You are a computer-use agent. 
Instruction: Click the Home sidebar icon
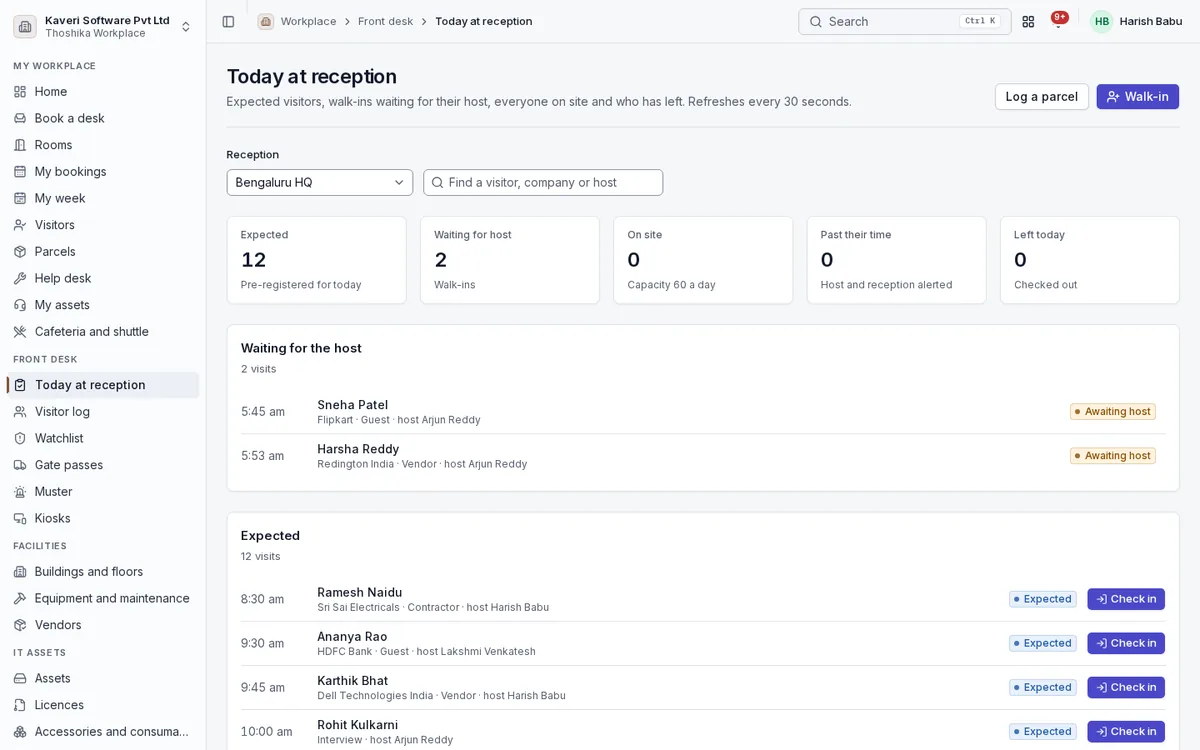pos(20,91)
